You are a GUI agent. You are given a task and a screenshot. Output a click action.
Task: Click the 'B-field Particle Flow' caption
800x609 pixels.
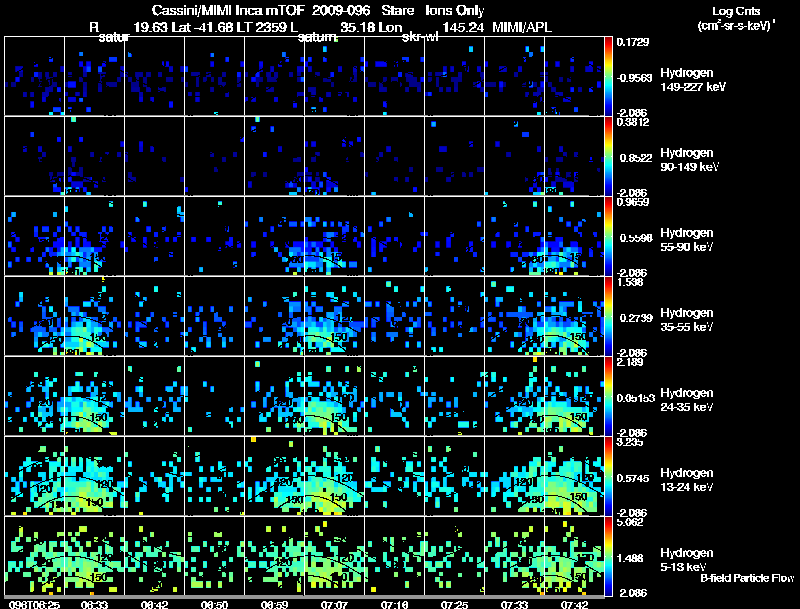tap(747, 578)
